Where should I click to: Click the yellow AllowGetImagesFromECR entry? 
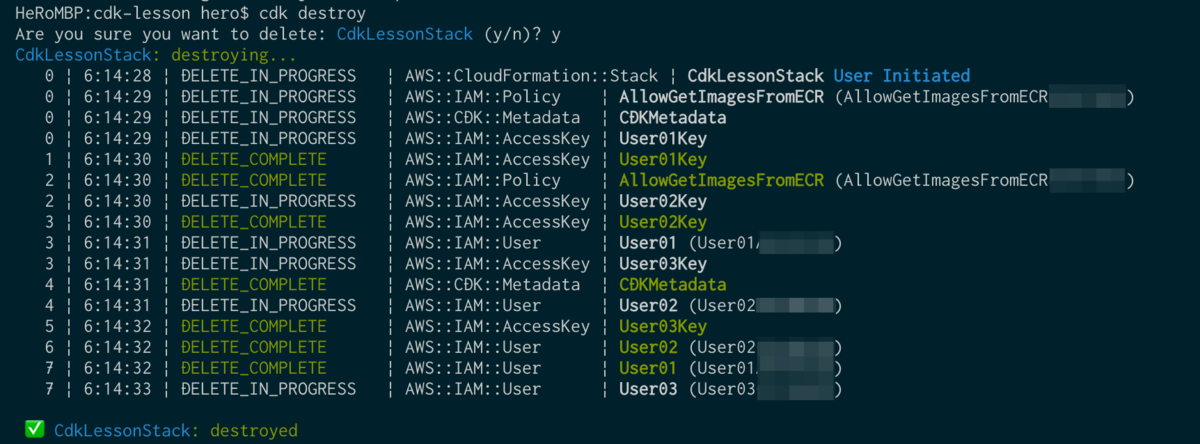[721, 181]
